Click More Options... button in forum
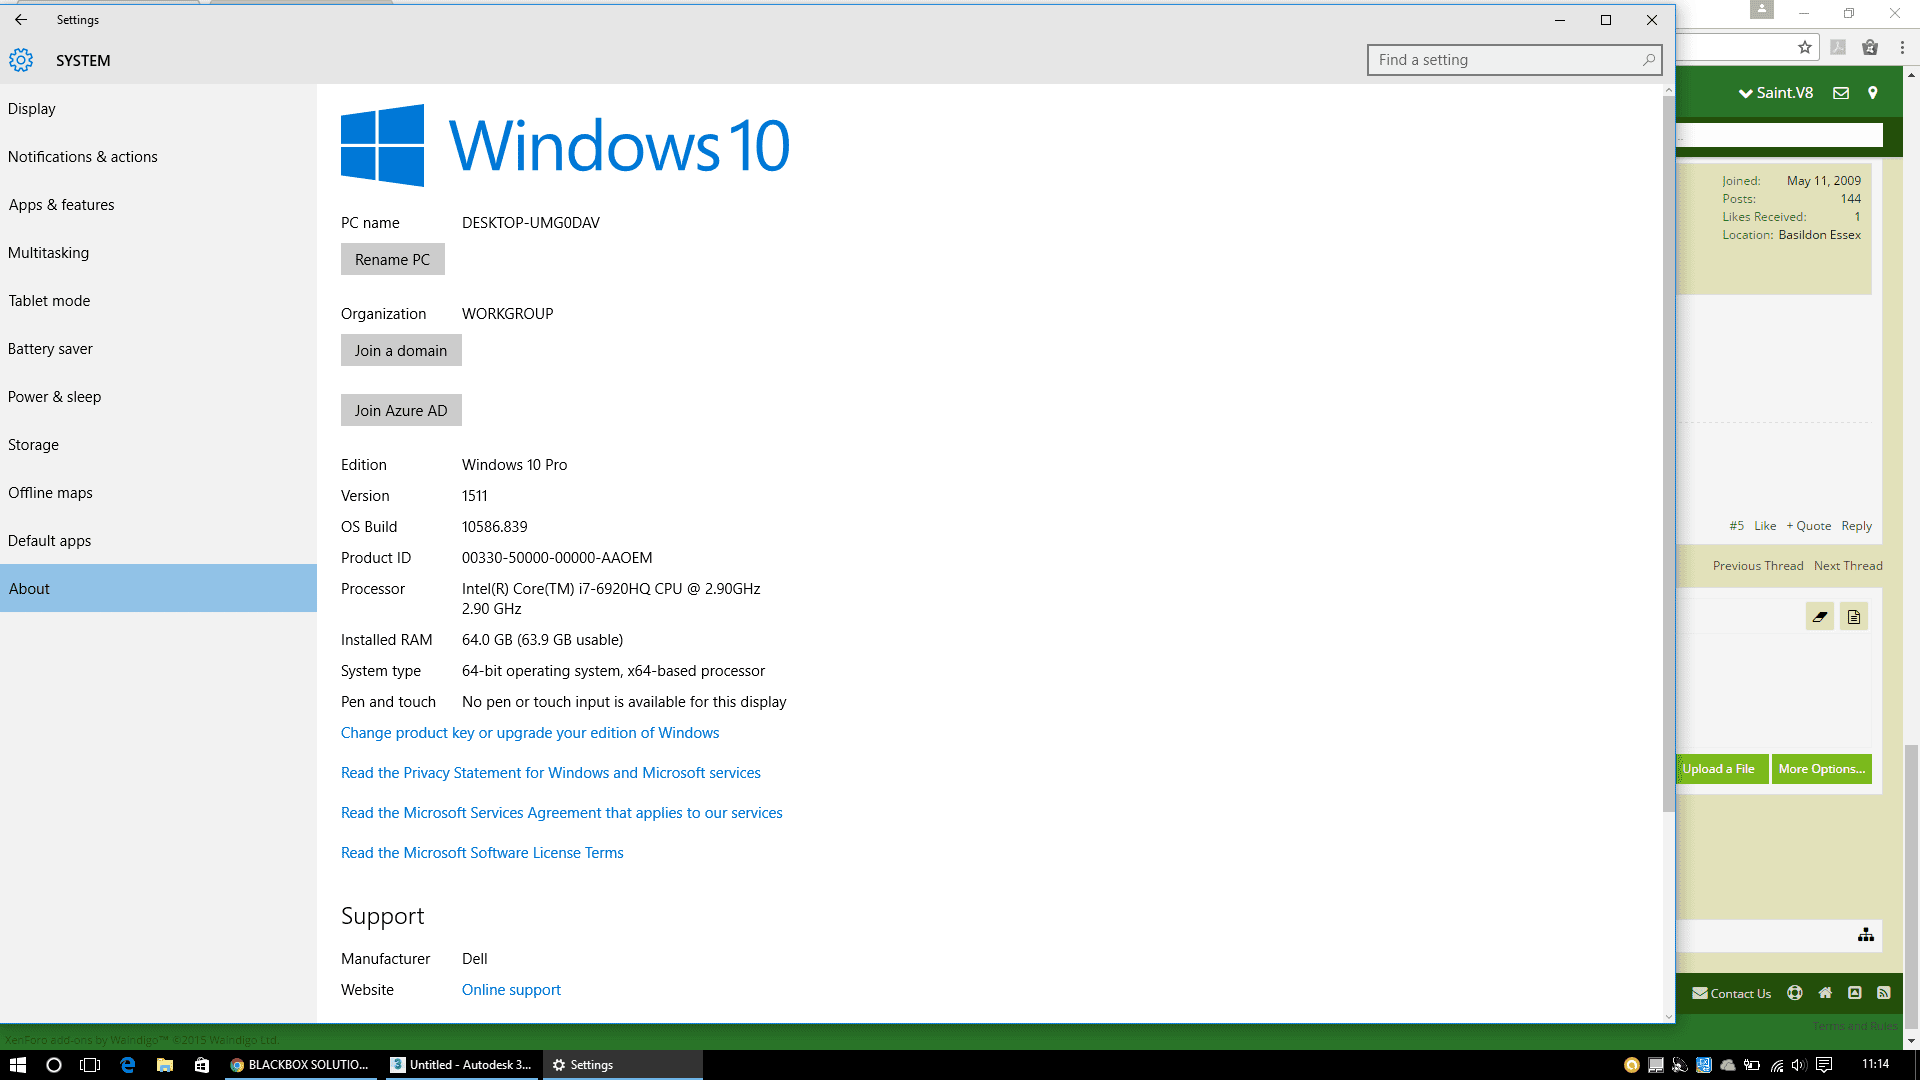 click(1822, 769)
